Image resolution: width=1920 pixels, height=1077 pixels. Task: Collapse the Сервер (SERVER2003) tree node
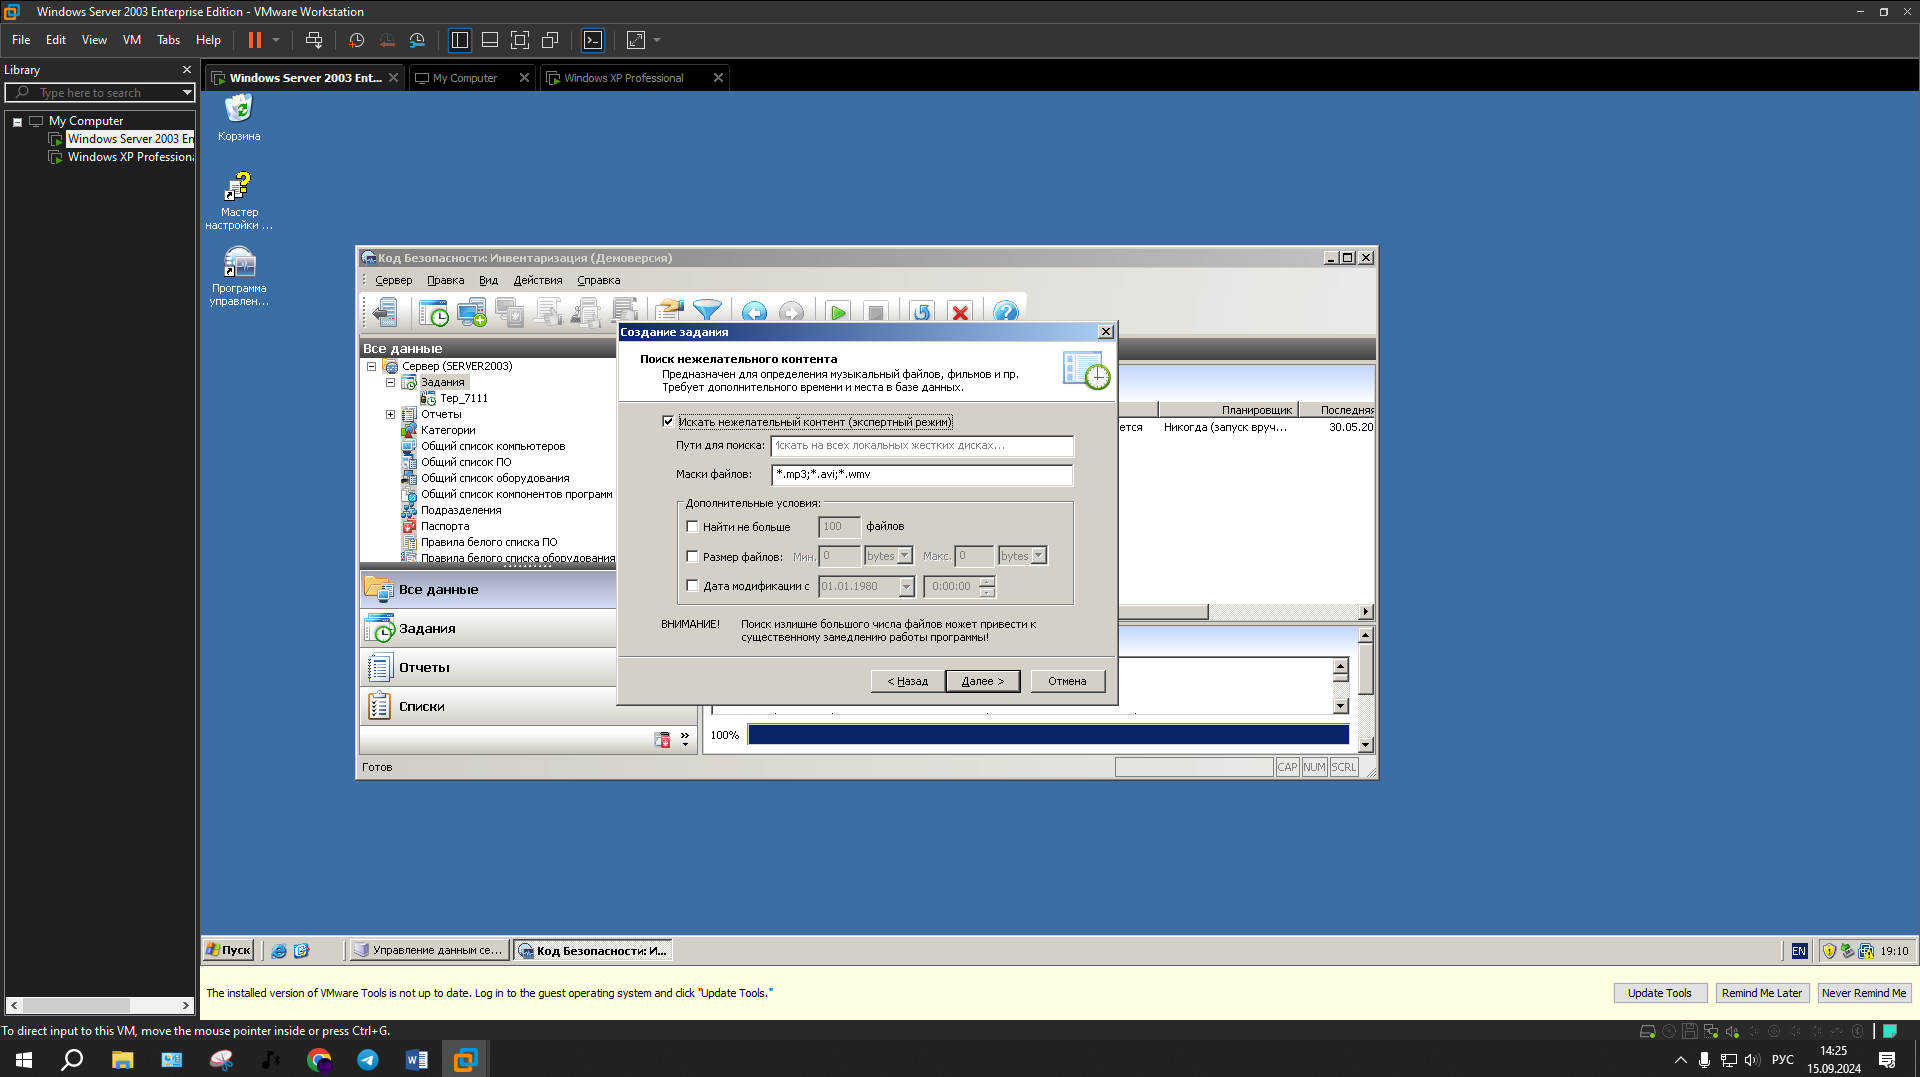[372, 367]
